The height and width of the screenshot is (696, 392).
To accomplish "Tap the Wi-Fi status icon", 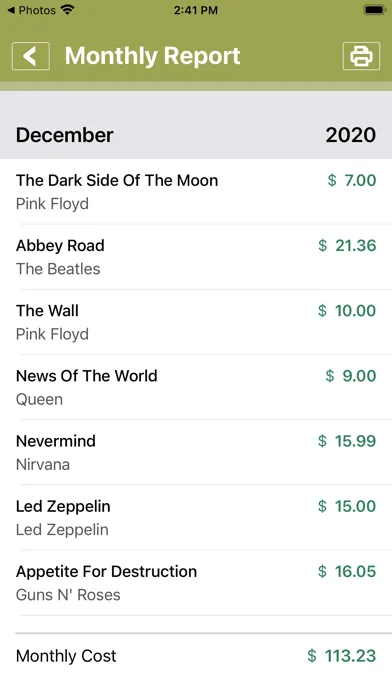I will [67, 10].
